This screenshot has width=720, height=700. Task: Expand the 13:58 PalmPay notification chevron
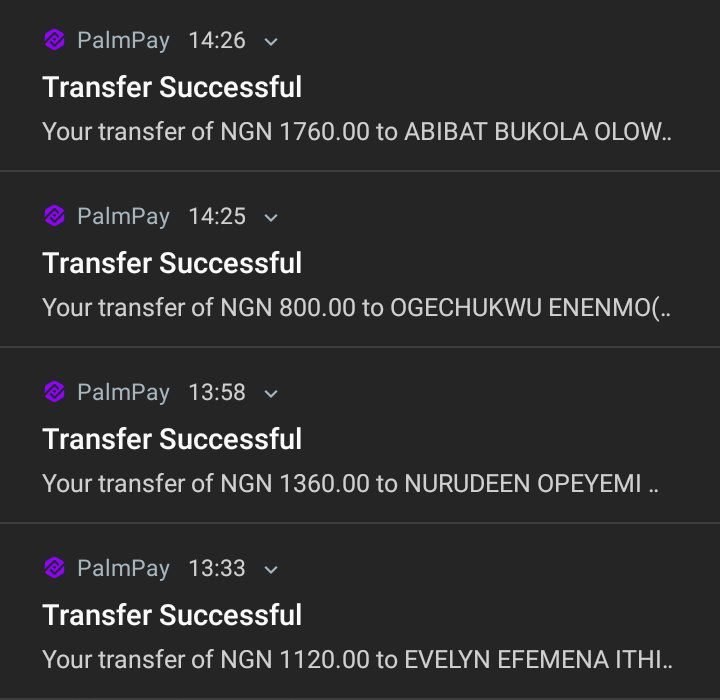click(x=271, y=394)
